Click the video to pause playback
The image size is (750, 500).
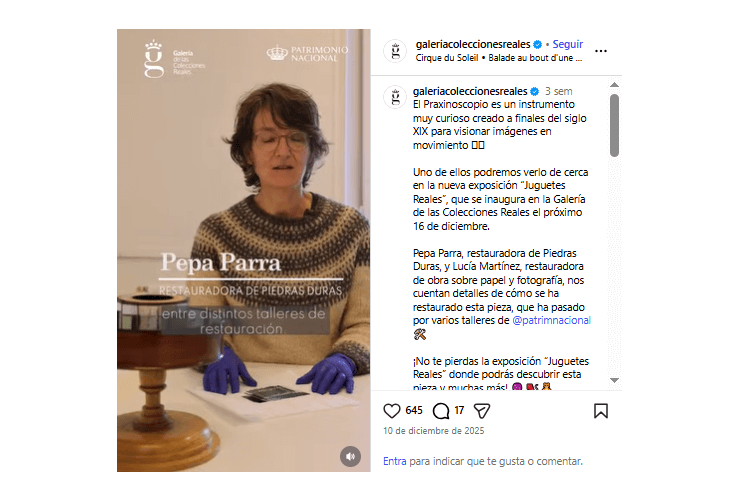coord(243,250)
